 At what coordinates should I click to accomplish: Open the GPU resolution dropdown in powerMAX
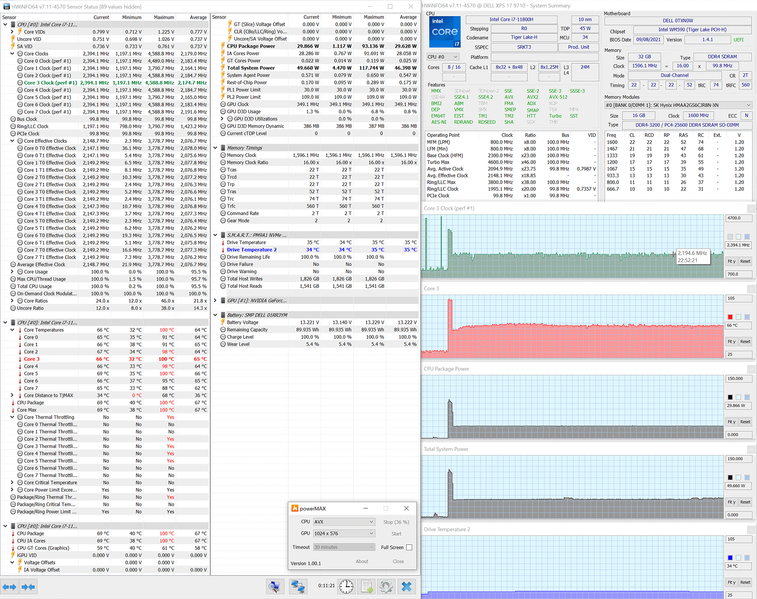pos(344,533)
